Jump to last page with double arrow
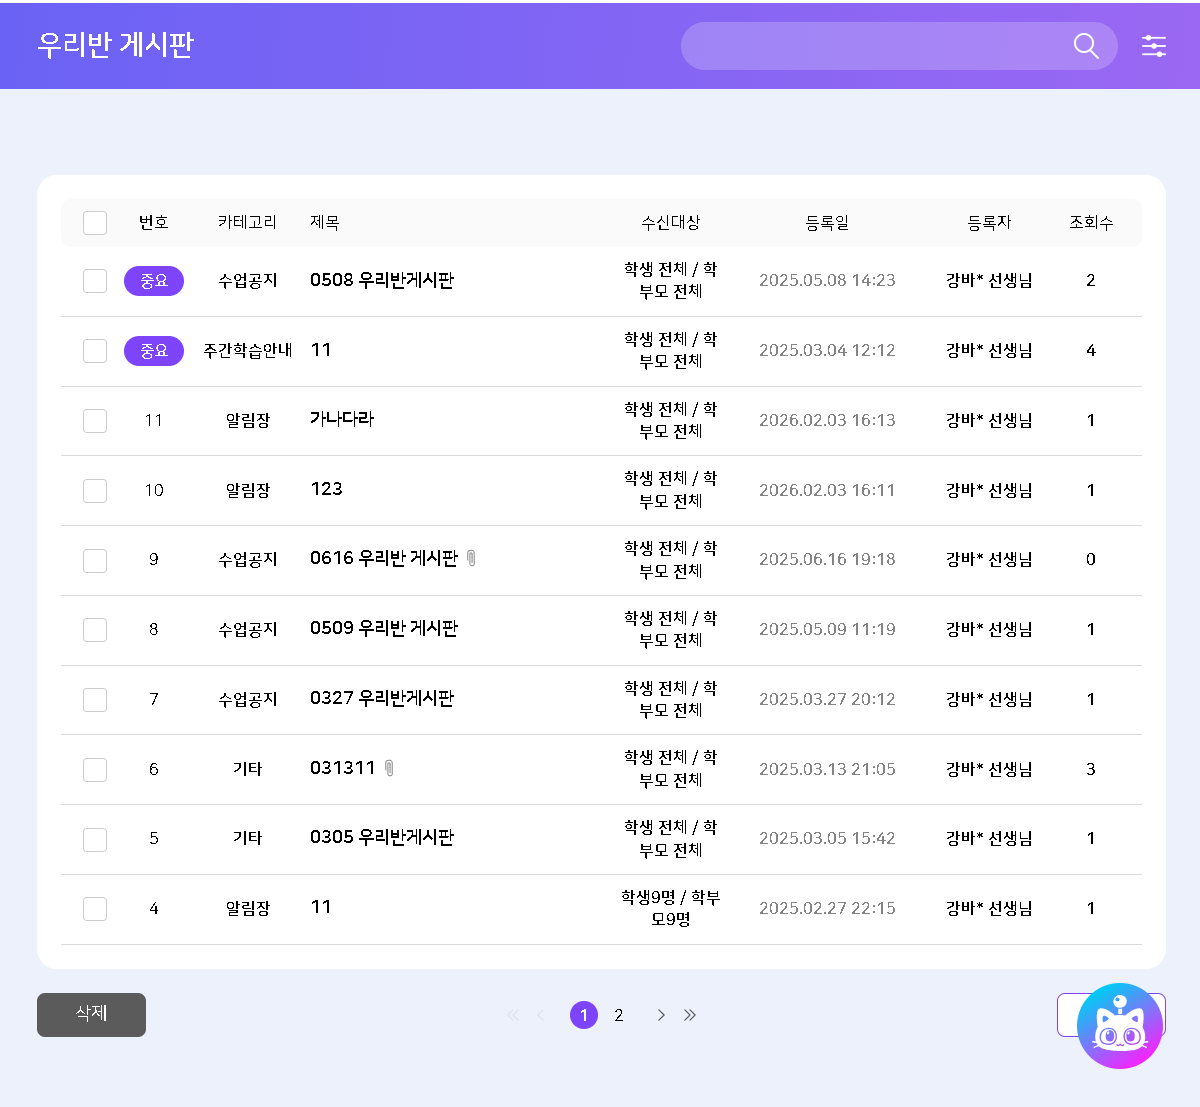 (690, 1015)
